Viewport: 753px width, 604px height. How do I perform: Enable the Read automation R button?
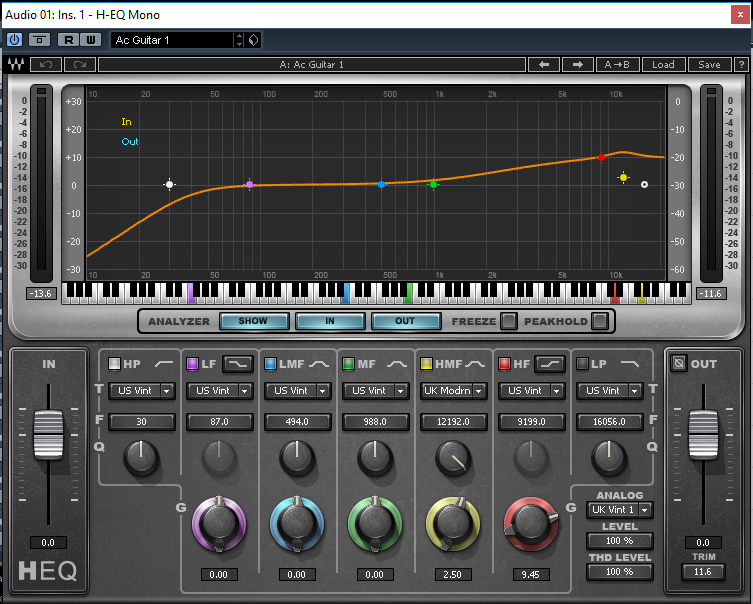69,40
